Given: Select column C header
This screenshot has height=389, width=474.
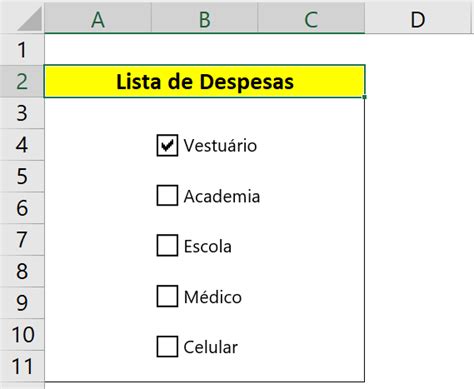Looking at the screenshot, I should pyautogui.click(x=311, y=18).
